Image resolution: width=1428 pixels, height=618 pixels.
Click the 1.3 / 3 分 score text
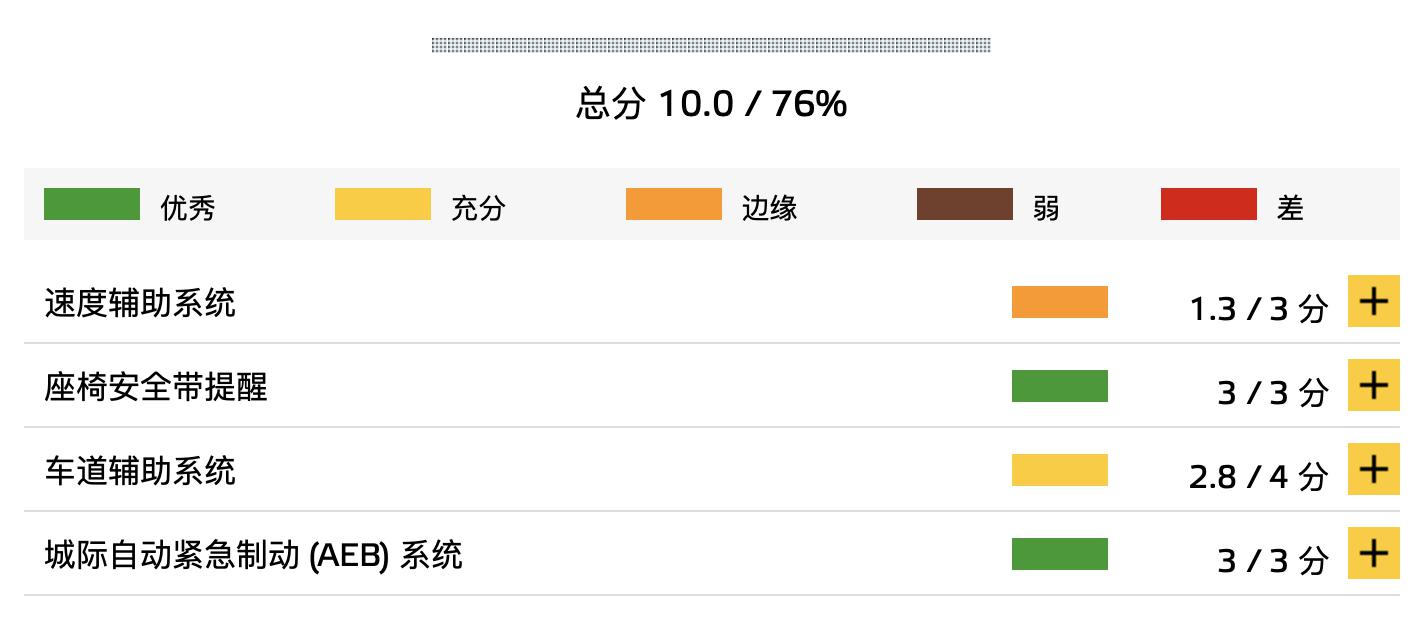(1258, 309)
